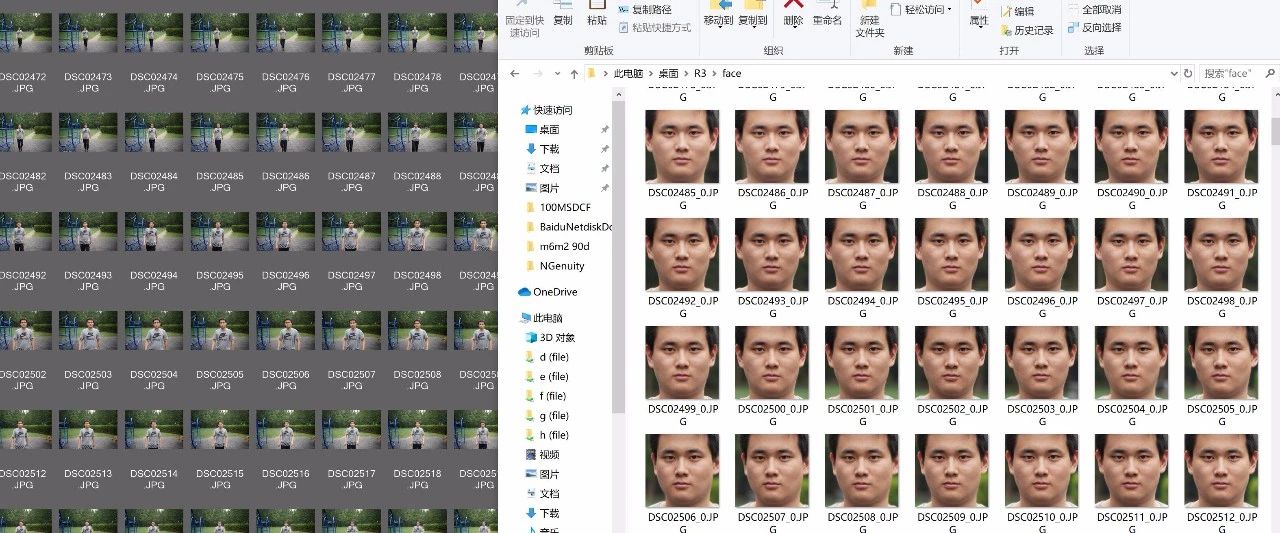Click breadcrumb chevron between 此电脑 and 桌面
The image size is (1280, 533).
(651, 74)
